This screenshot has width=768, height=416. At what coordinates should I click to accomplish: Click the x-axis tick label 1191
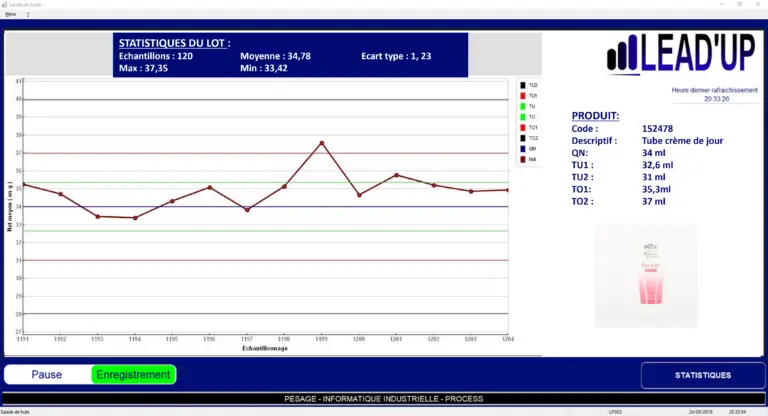pyautogui.click(x=23, y=339)
